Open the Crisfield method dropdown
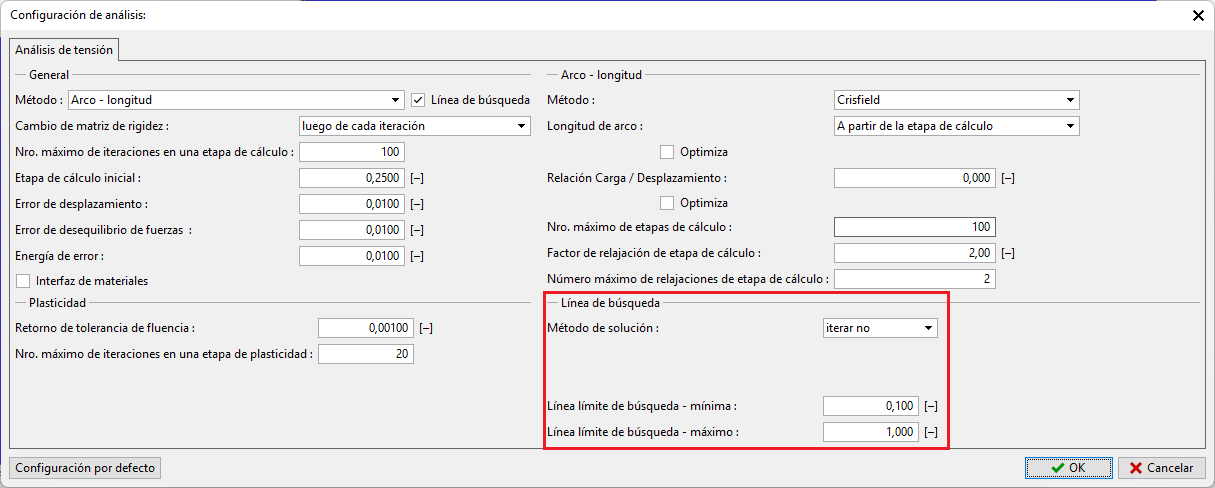 pyautogui.click(x=956, y=100)
